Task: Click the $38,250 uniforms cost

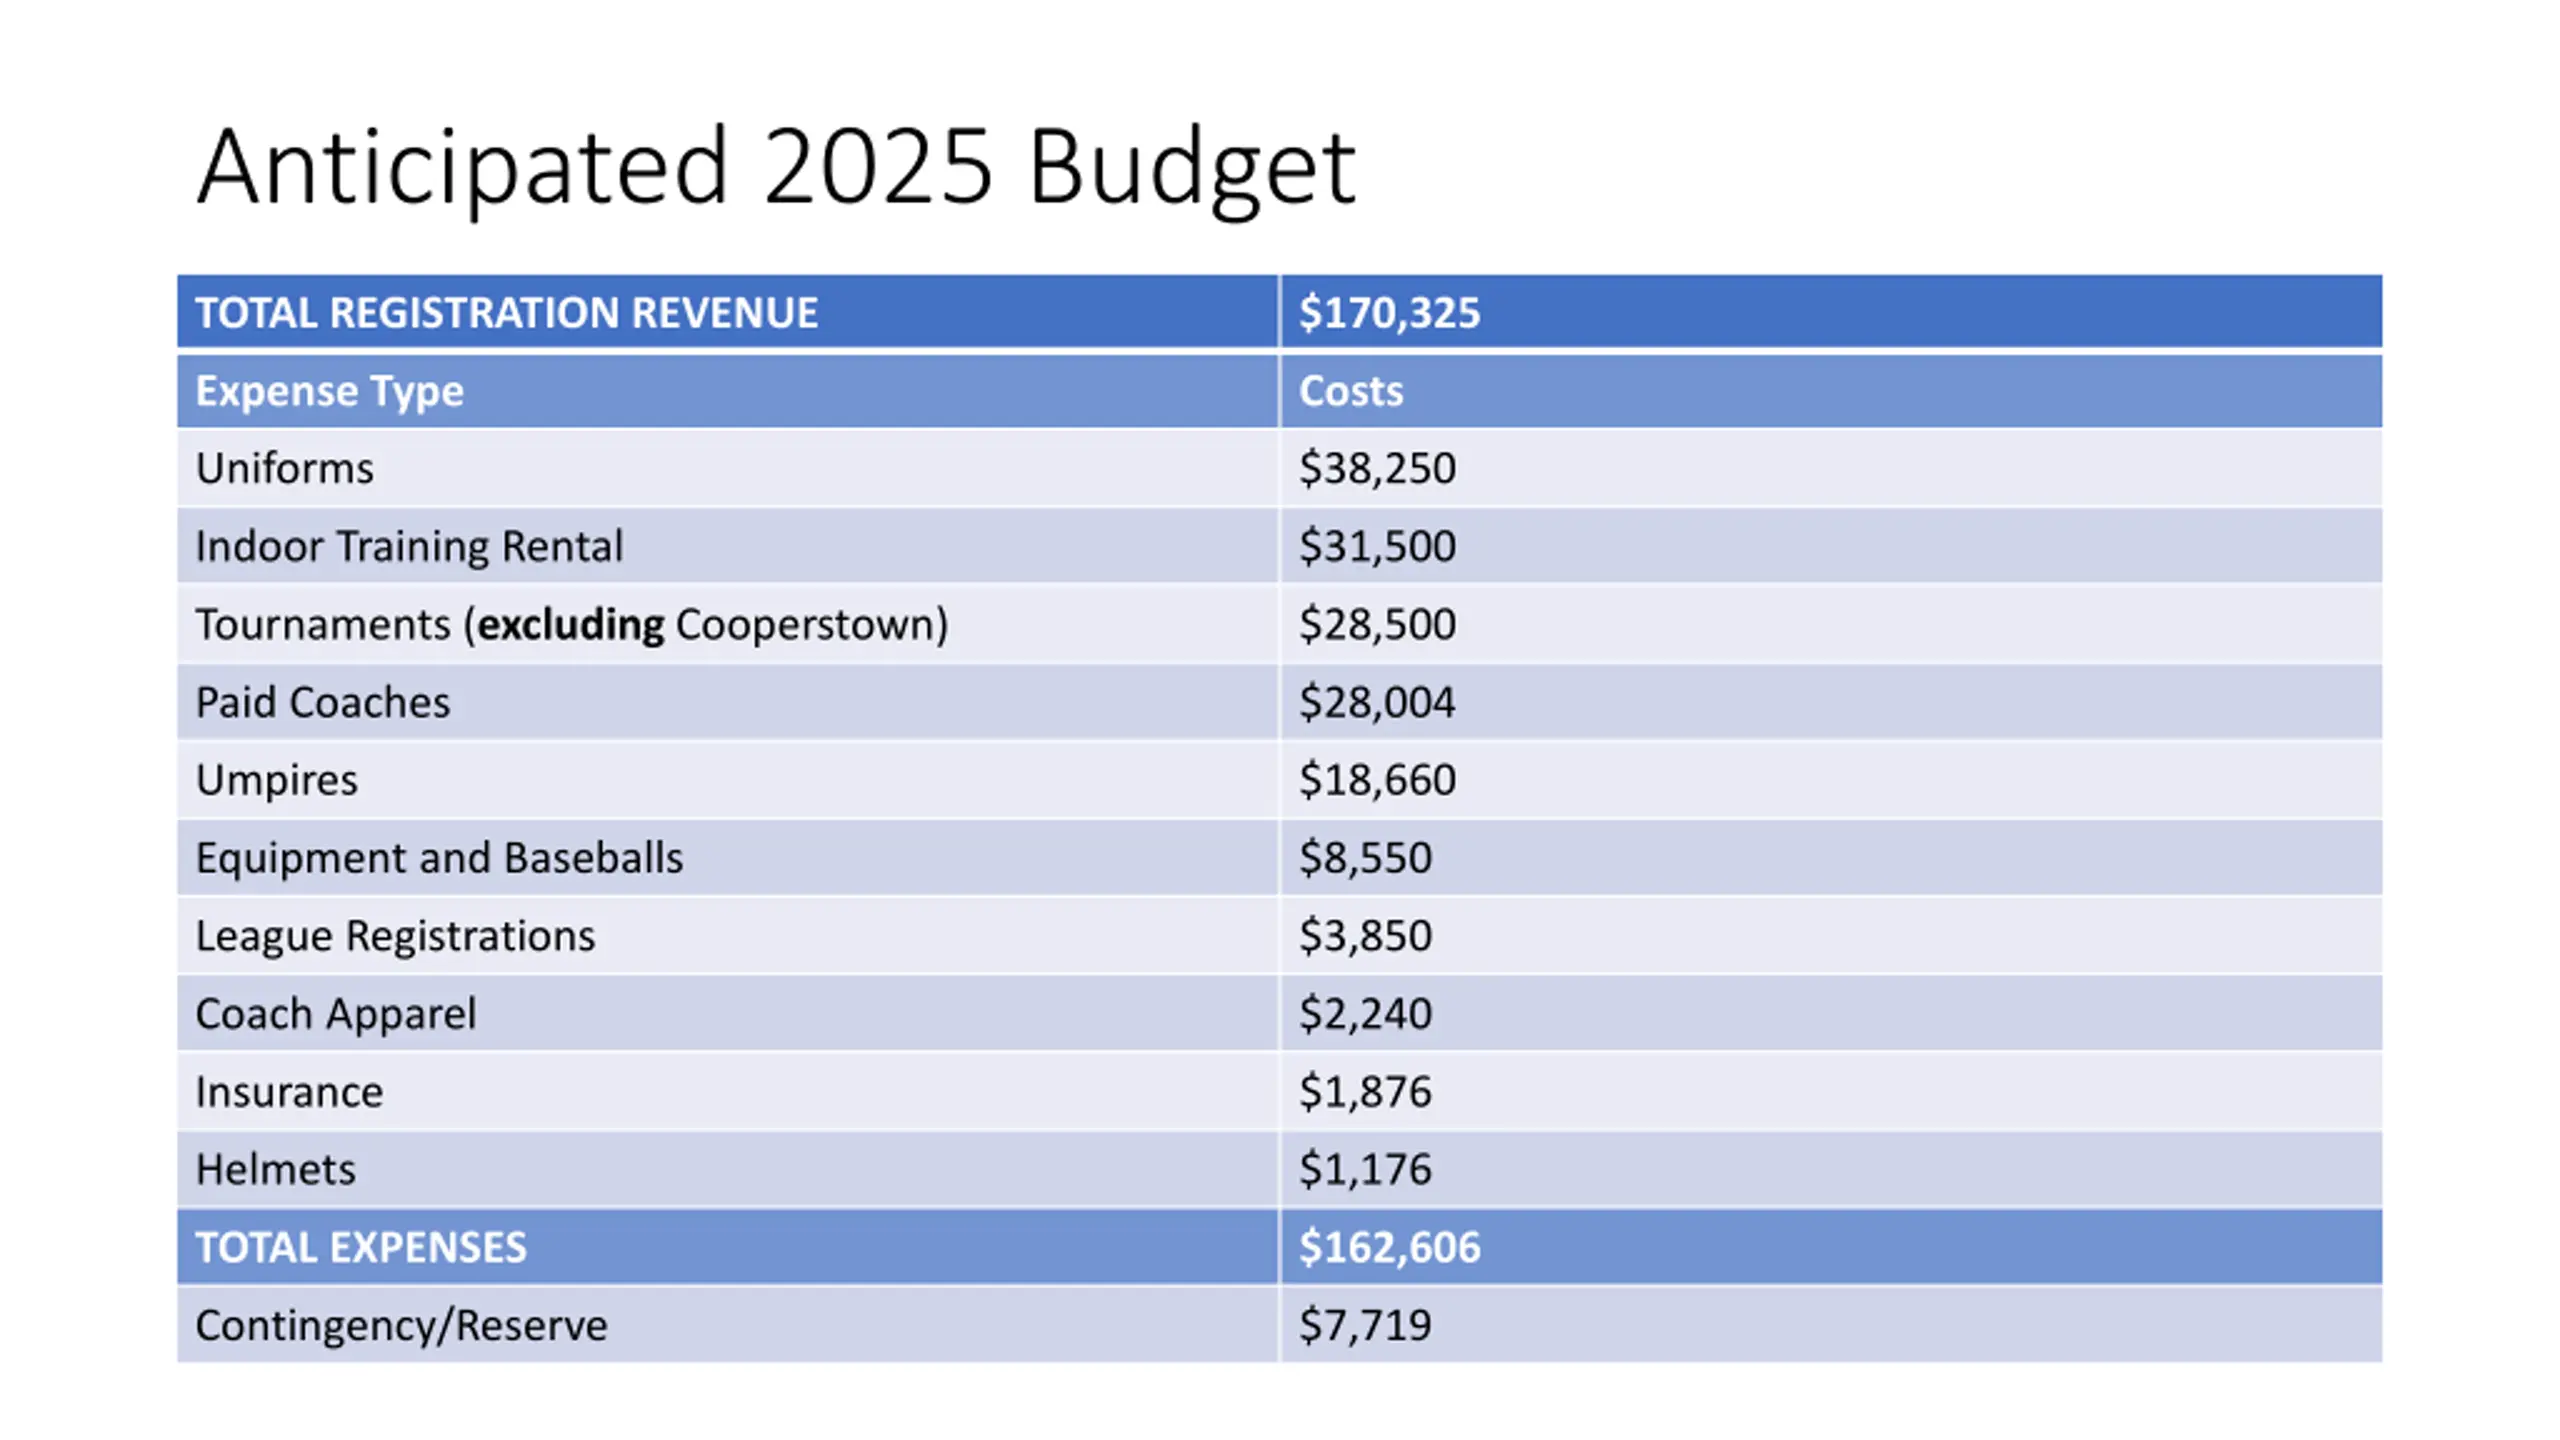Action: coord(1377,468)
